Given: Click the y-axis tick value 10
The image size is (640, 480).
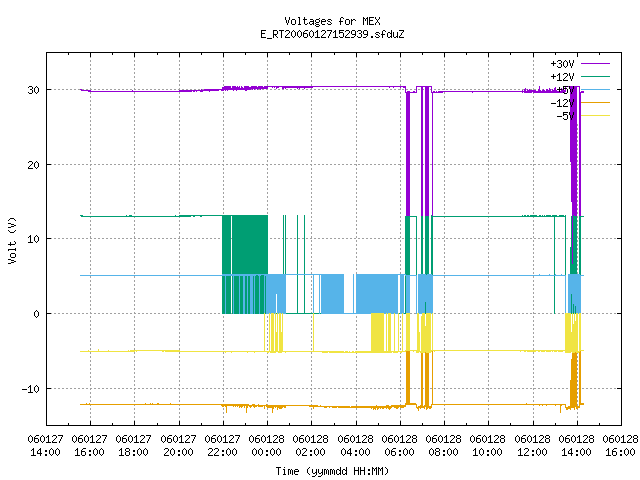Looking at the screenshot, I should [x=33, y=239].
